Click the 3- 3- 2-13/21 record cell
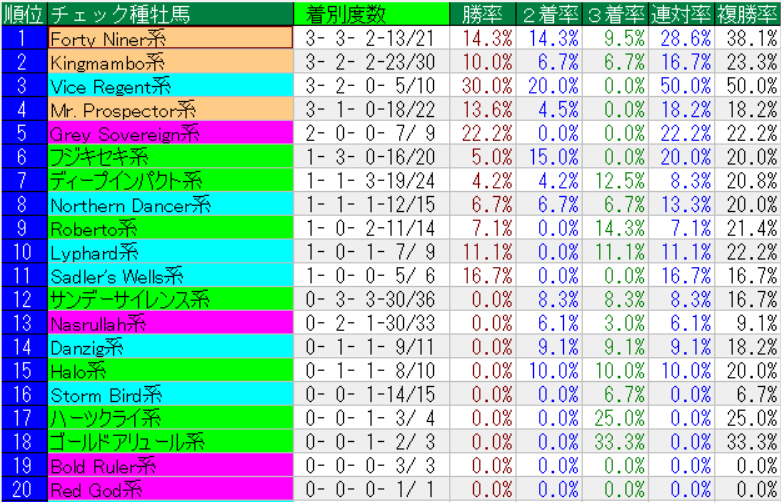 coord(372,38)
